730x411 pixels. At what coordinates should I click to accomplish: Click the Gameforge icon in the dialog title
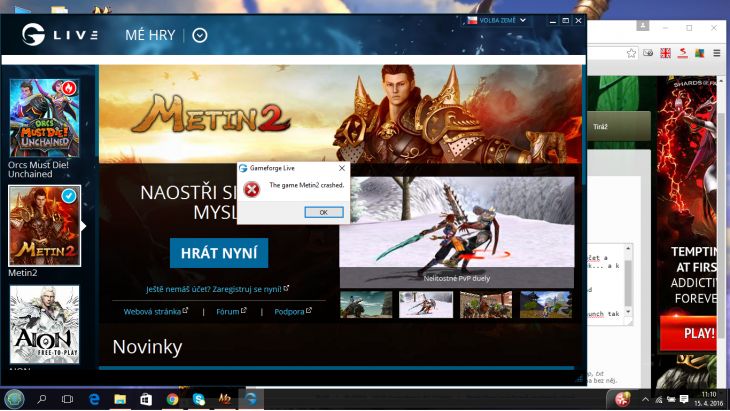(243, 168)
